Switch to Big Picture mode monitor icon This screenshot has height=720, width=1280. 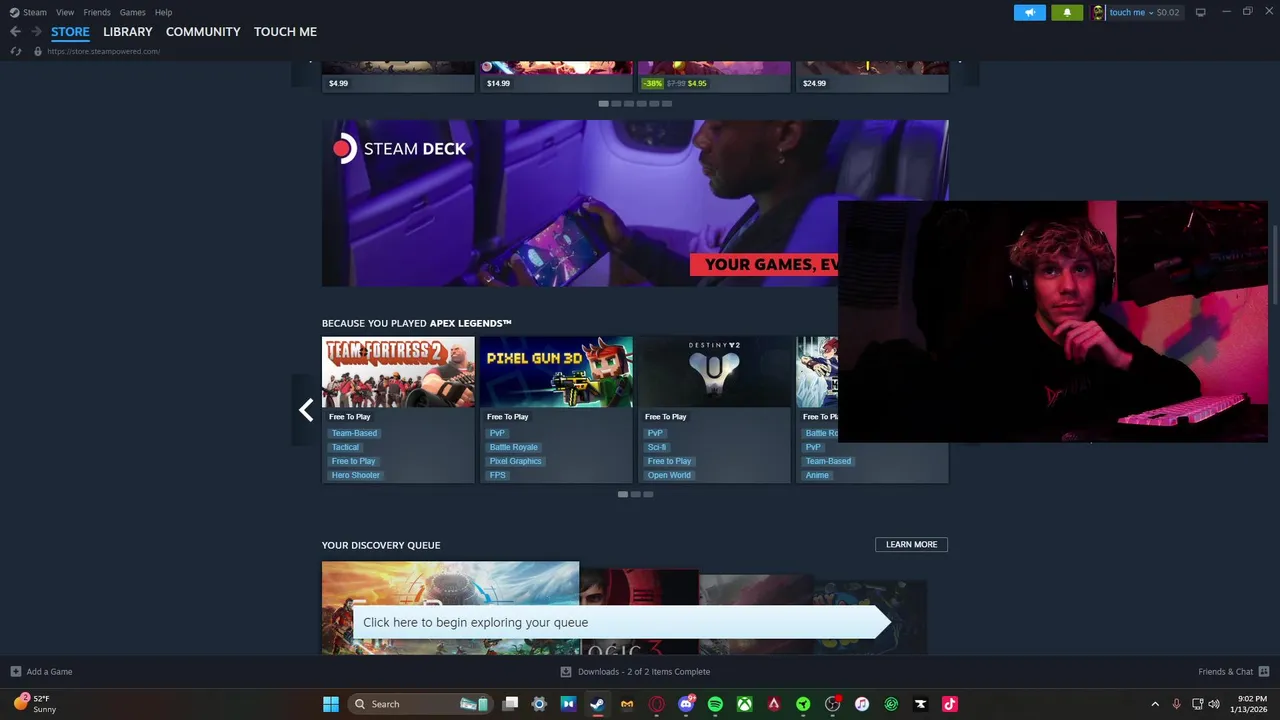(1201, 12)
